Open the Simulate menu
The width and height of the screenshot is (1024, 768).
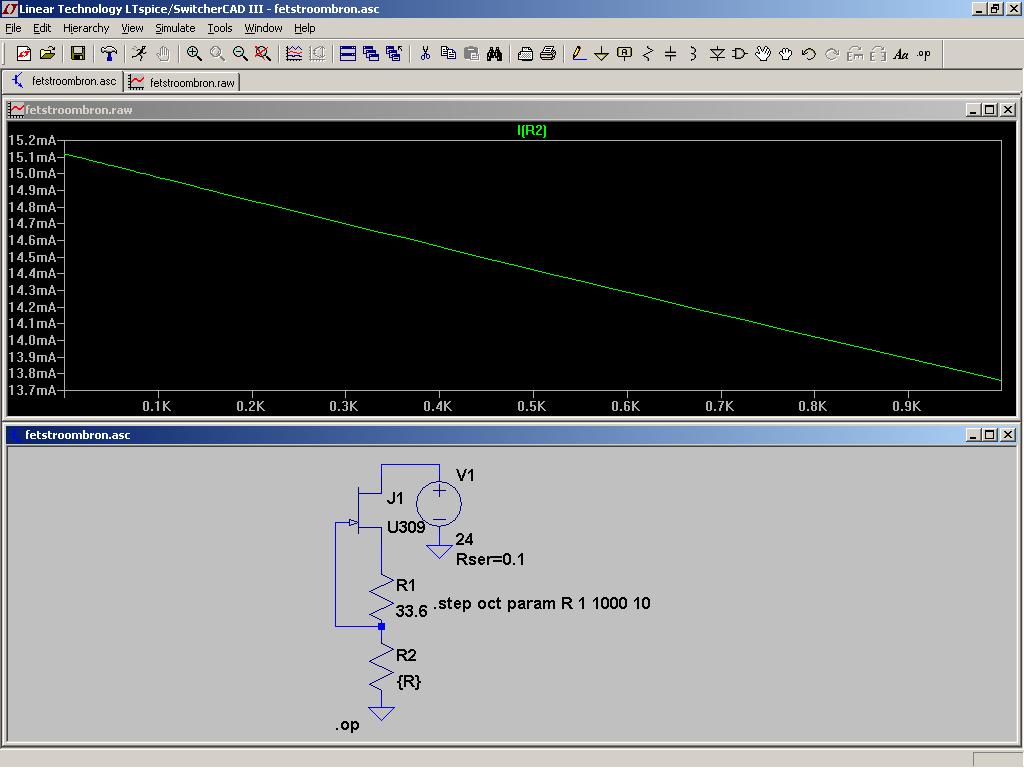pos(175,28)
